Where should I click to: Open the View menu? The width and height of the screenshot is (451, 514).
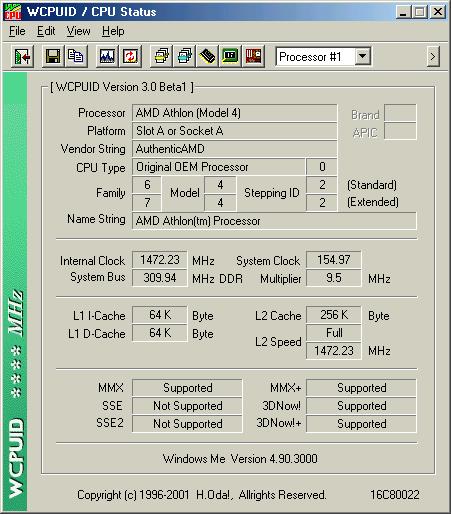(78, 31)
